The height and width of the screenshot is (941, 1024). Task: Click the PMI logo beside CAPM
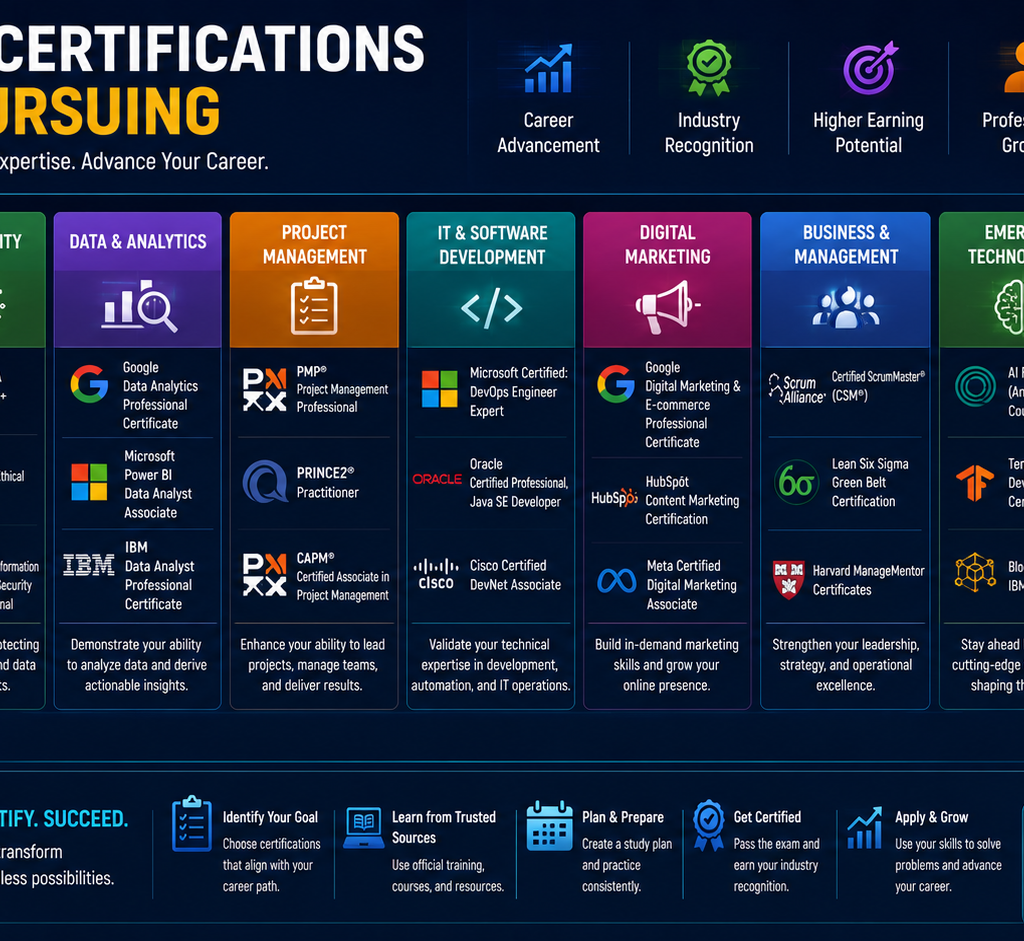264,575
